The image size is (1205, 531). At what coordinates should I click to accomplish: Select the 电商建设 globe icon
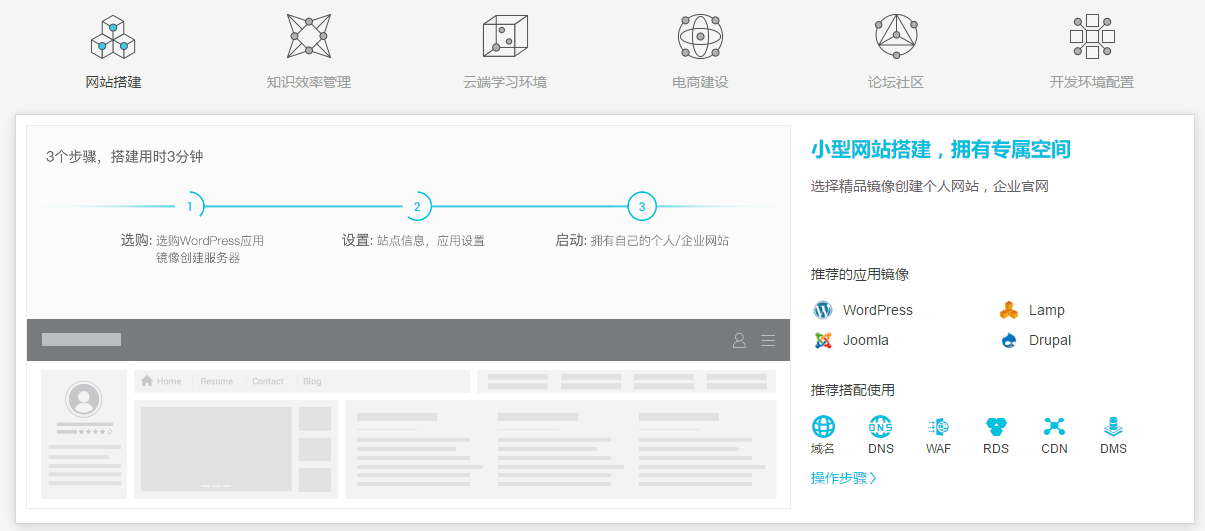click(700, 37)
